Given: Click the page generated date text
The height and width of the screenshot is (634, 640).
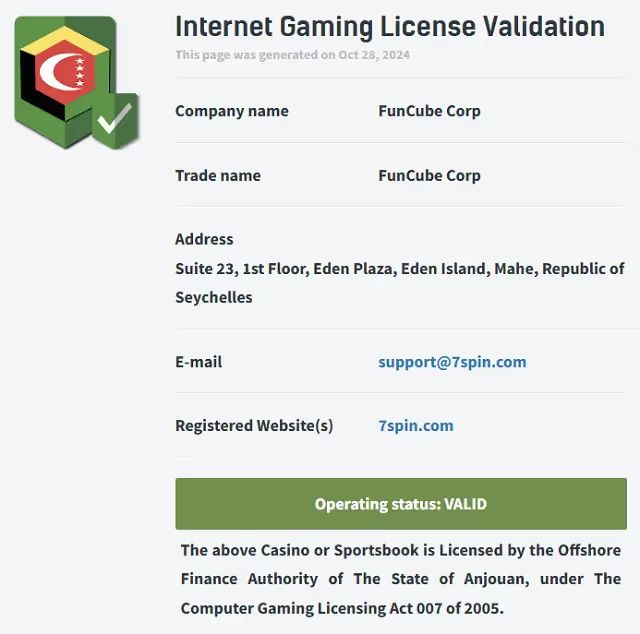Looking at the screenshot, I should [292, 55].
